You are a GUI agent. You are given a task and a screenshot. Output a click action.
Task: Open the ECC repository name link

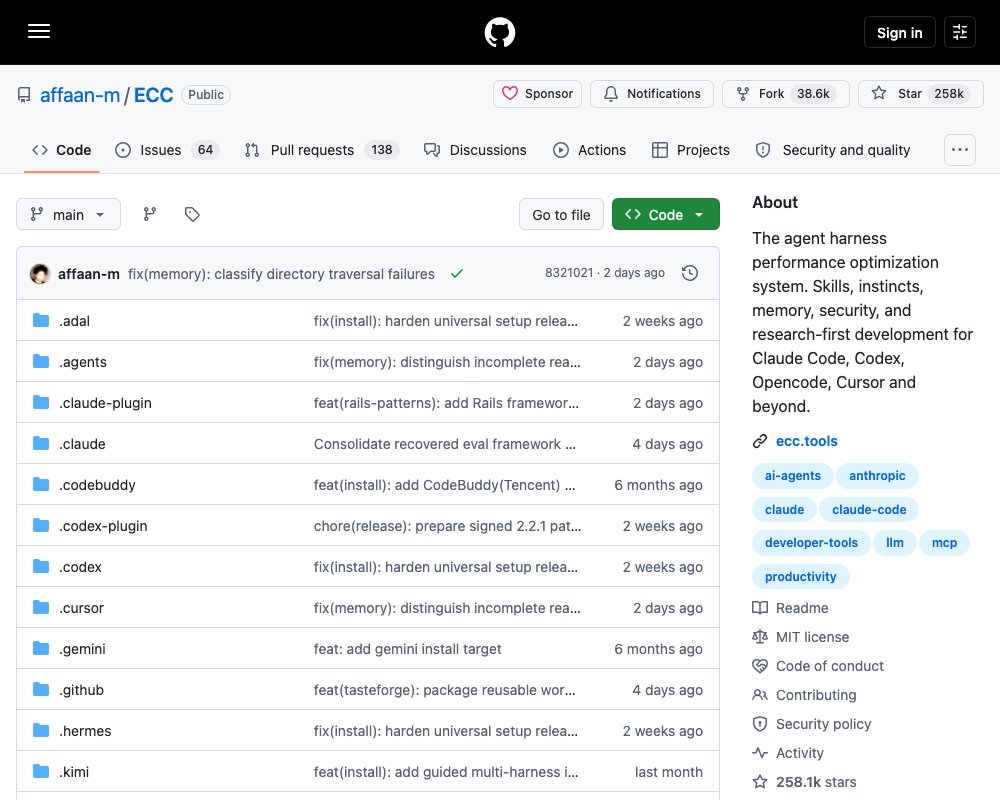click(153, 95)
